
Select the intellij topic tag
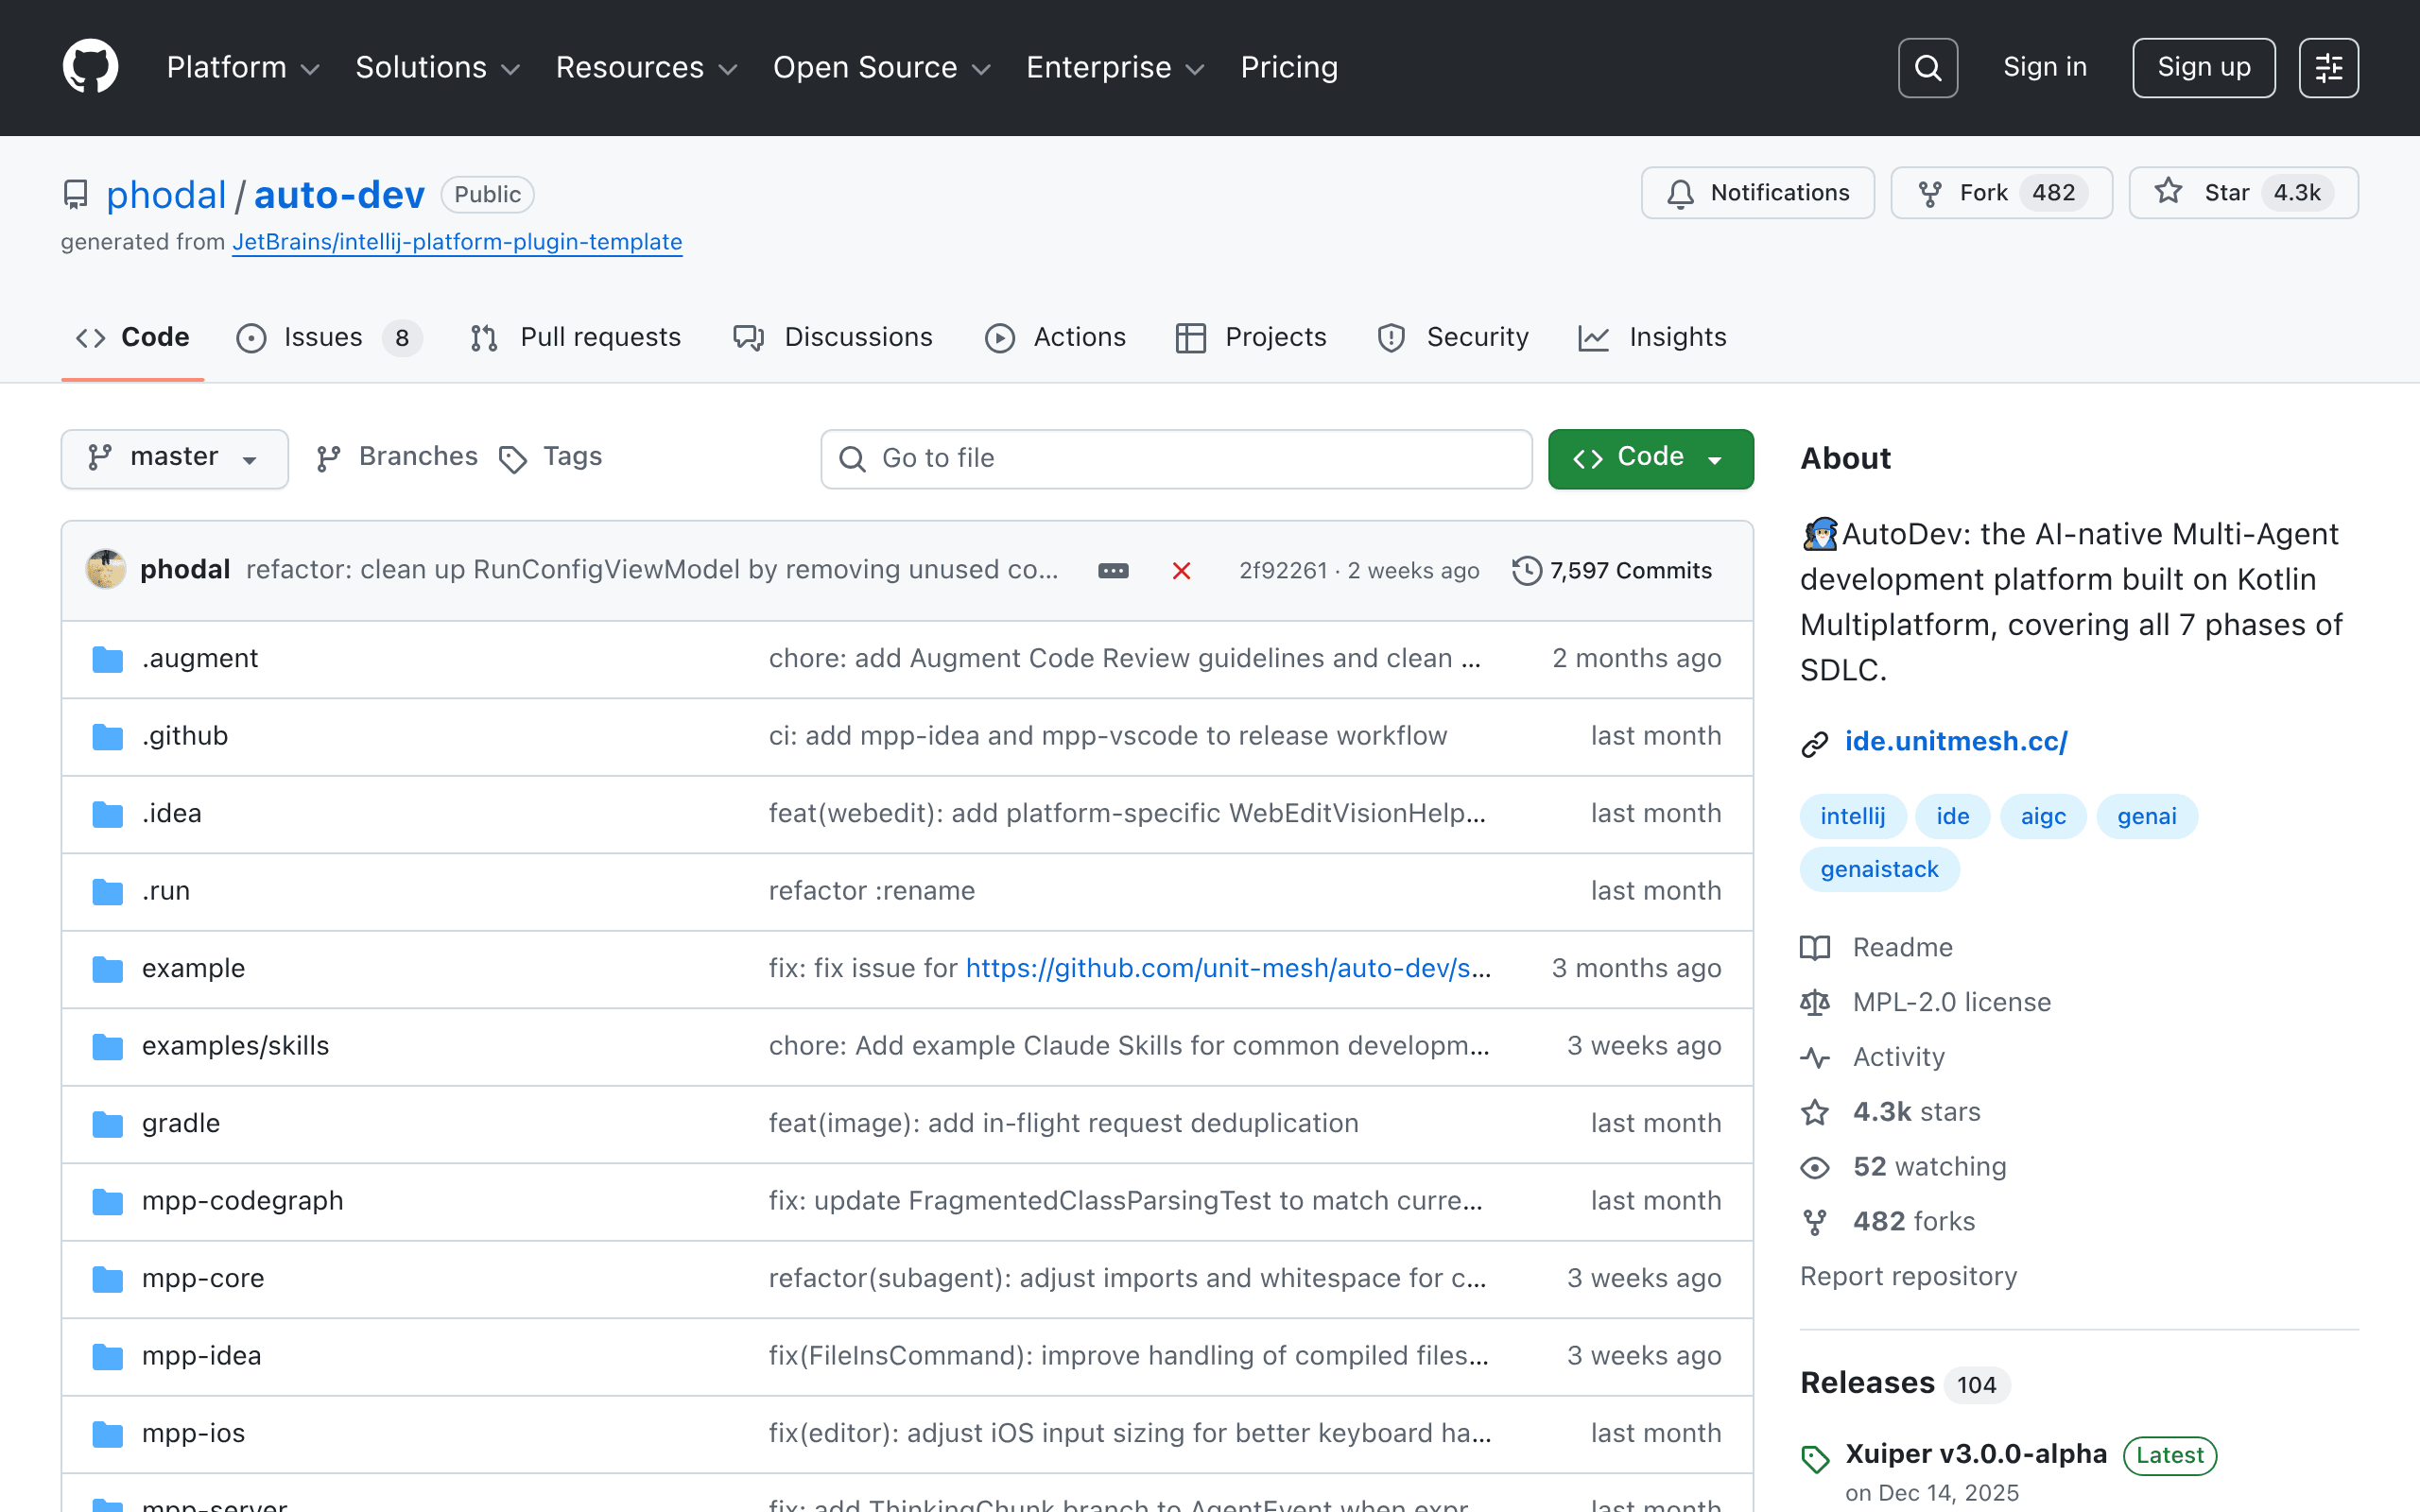click(1853, 816)
